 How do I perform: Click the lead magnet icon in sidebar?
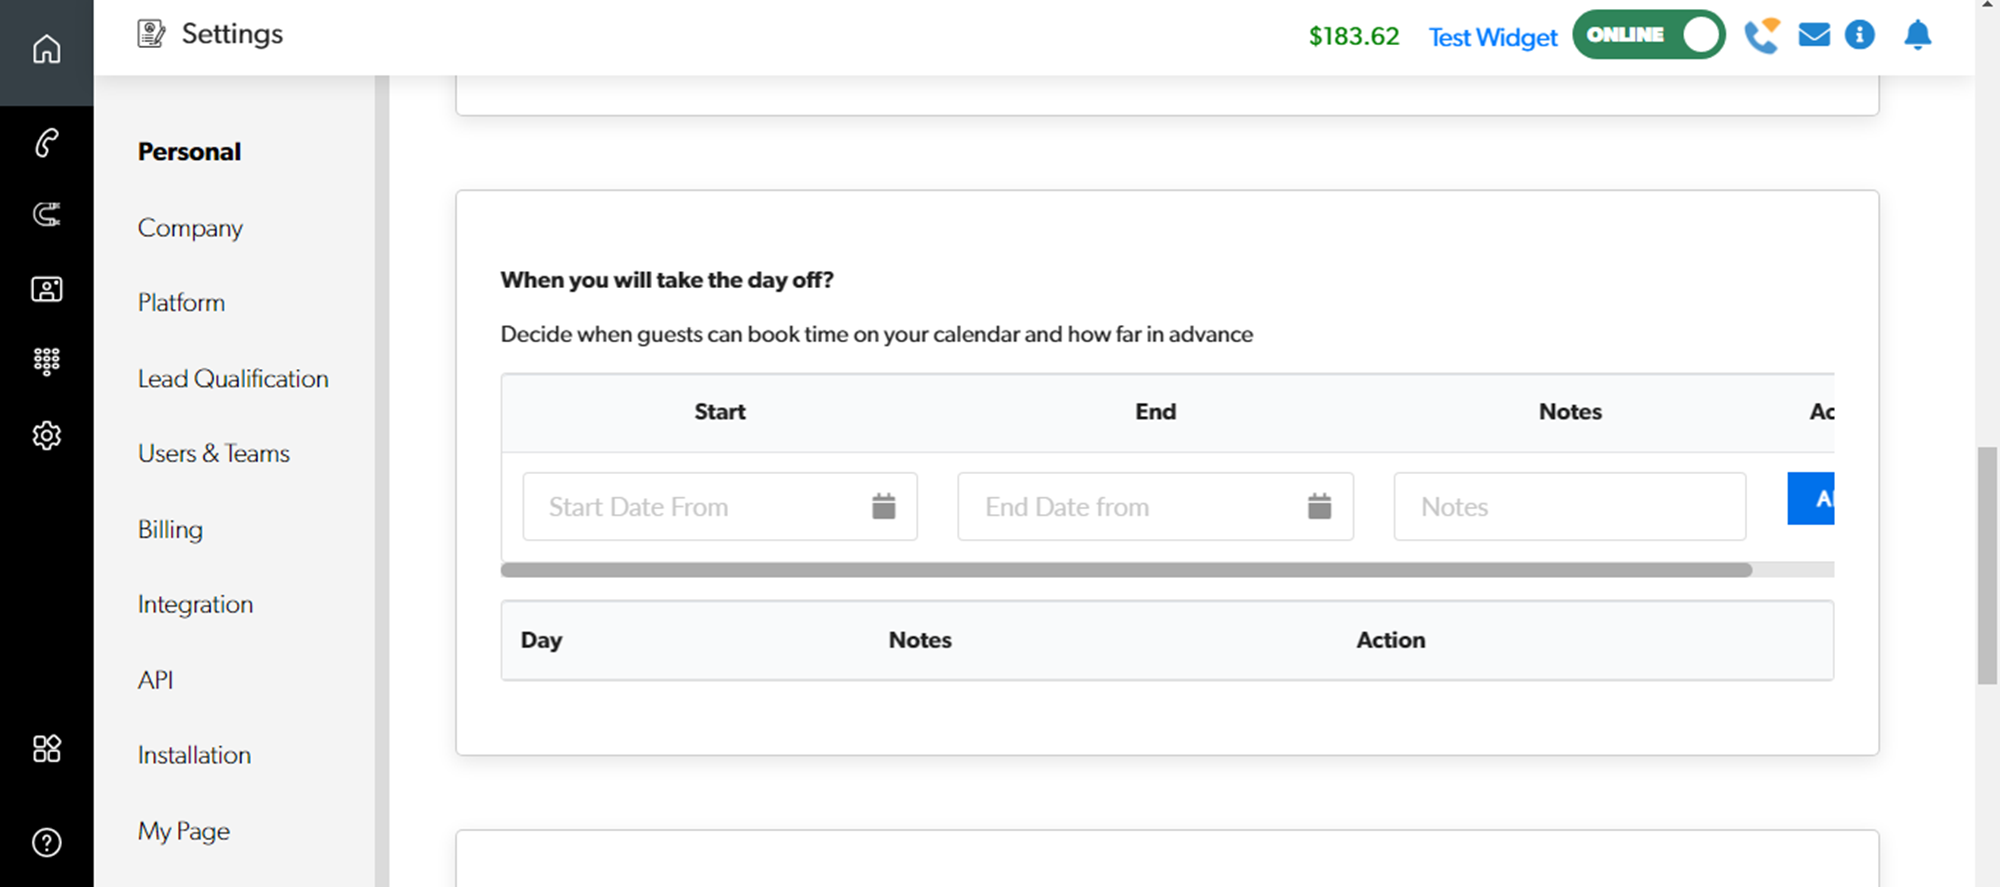[x=46, y=214]
